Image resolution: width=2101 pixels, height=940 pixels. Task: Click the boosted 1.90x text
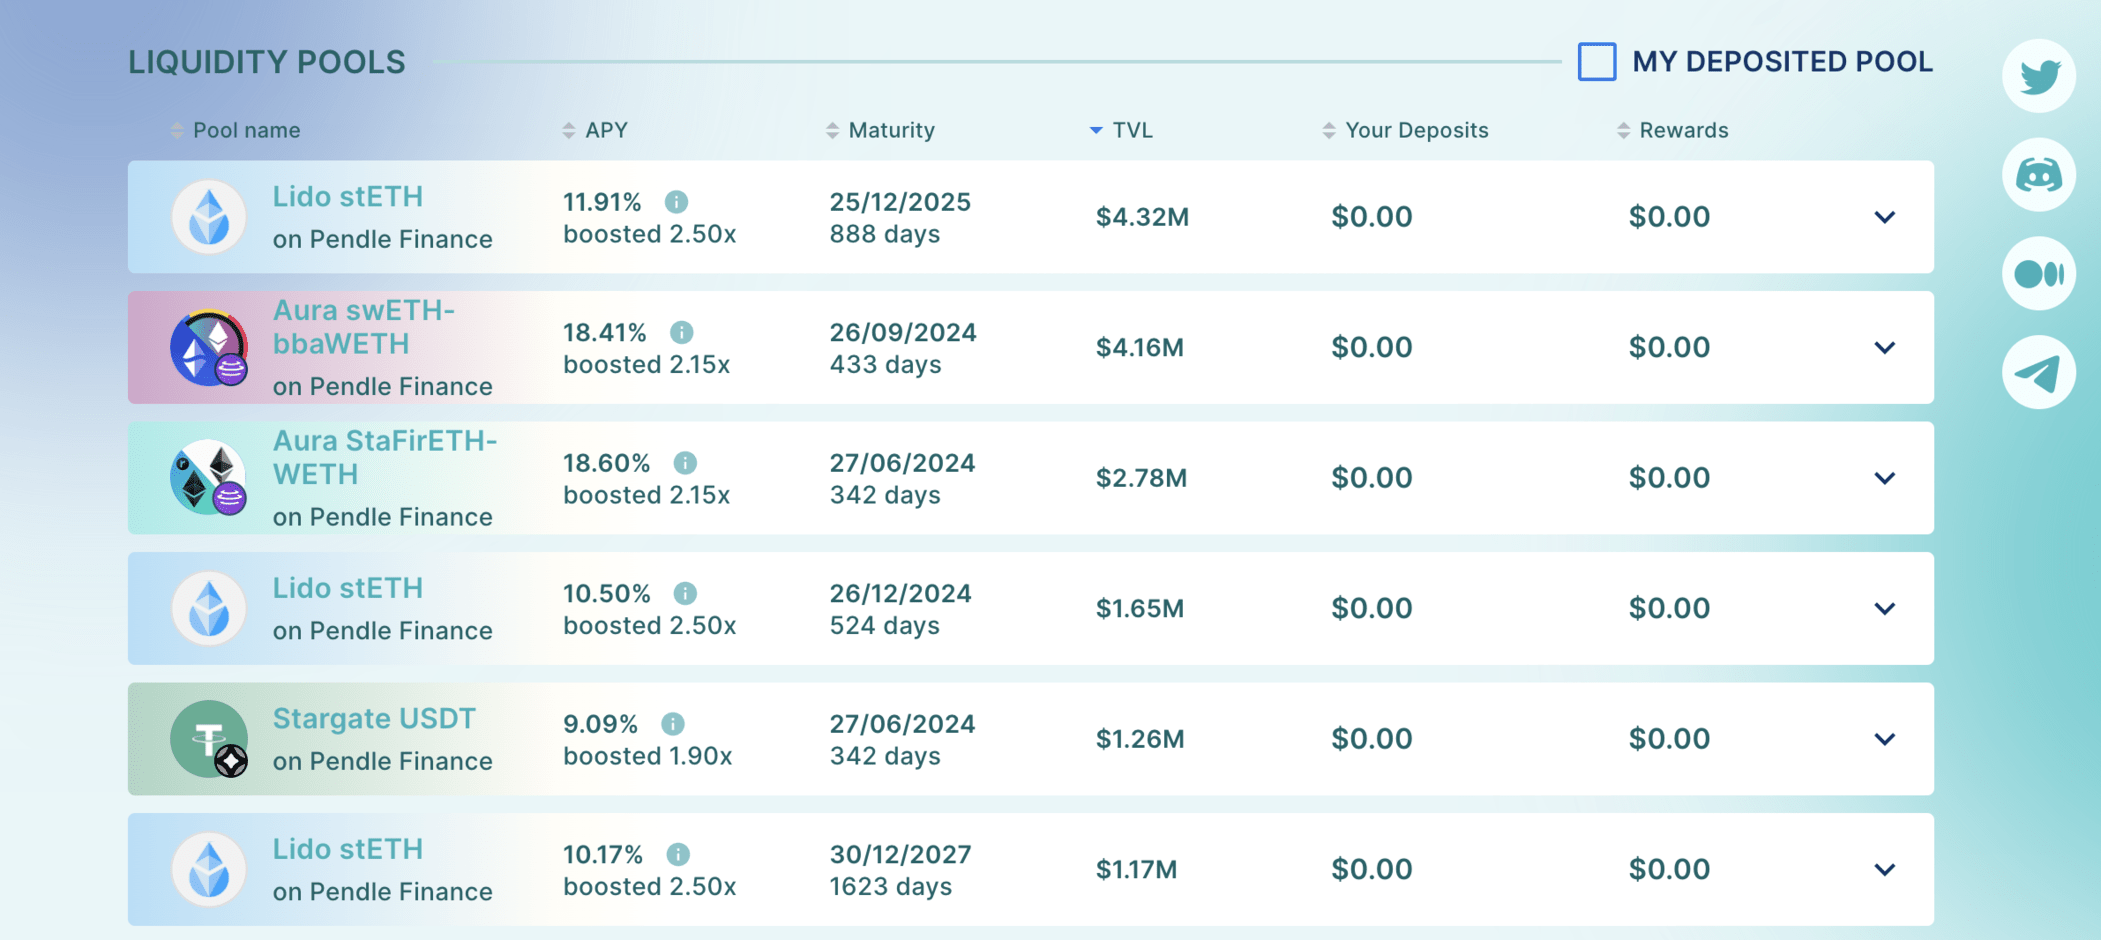coord(648,756)
